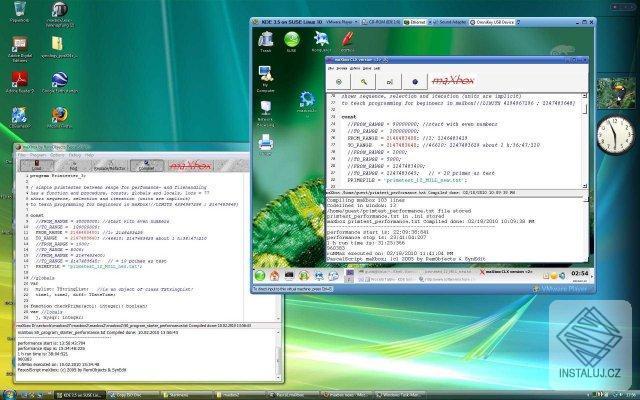Viewport: 640px width, 400px height.
Task: Open Mozilla Firefox desktop shortcut
Action: 60,118
